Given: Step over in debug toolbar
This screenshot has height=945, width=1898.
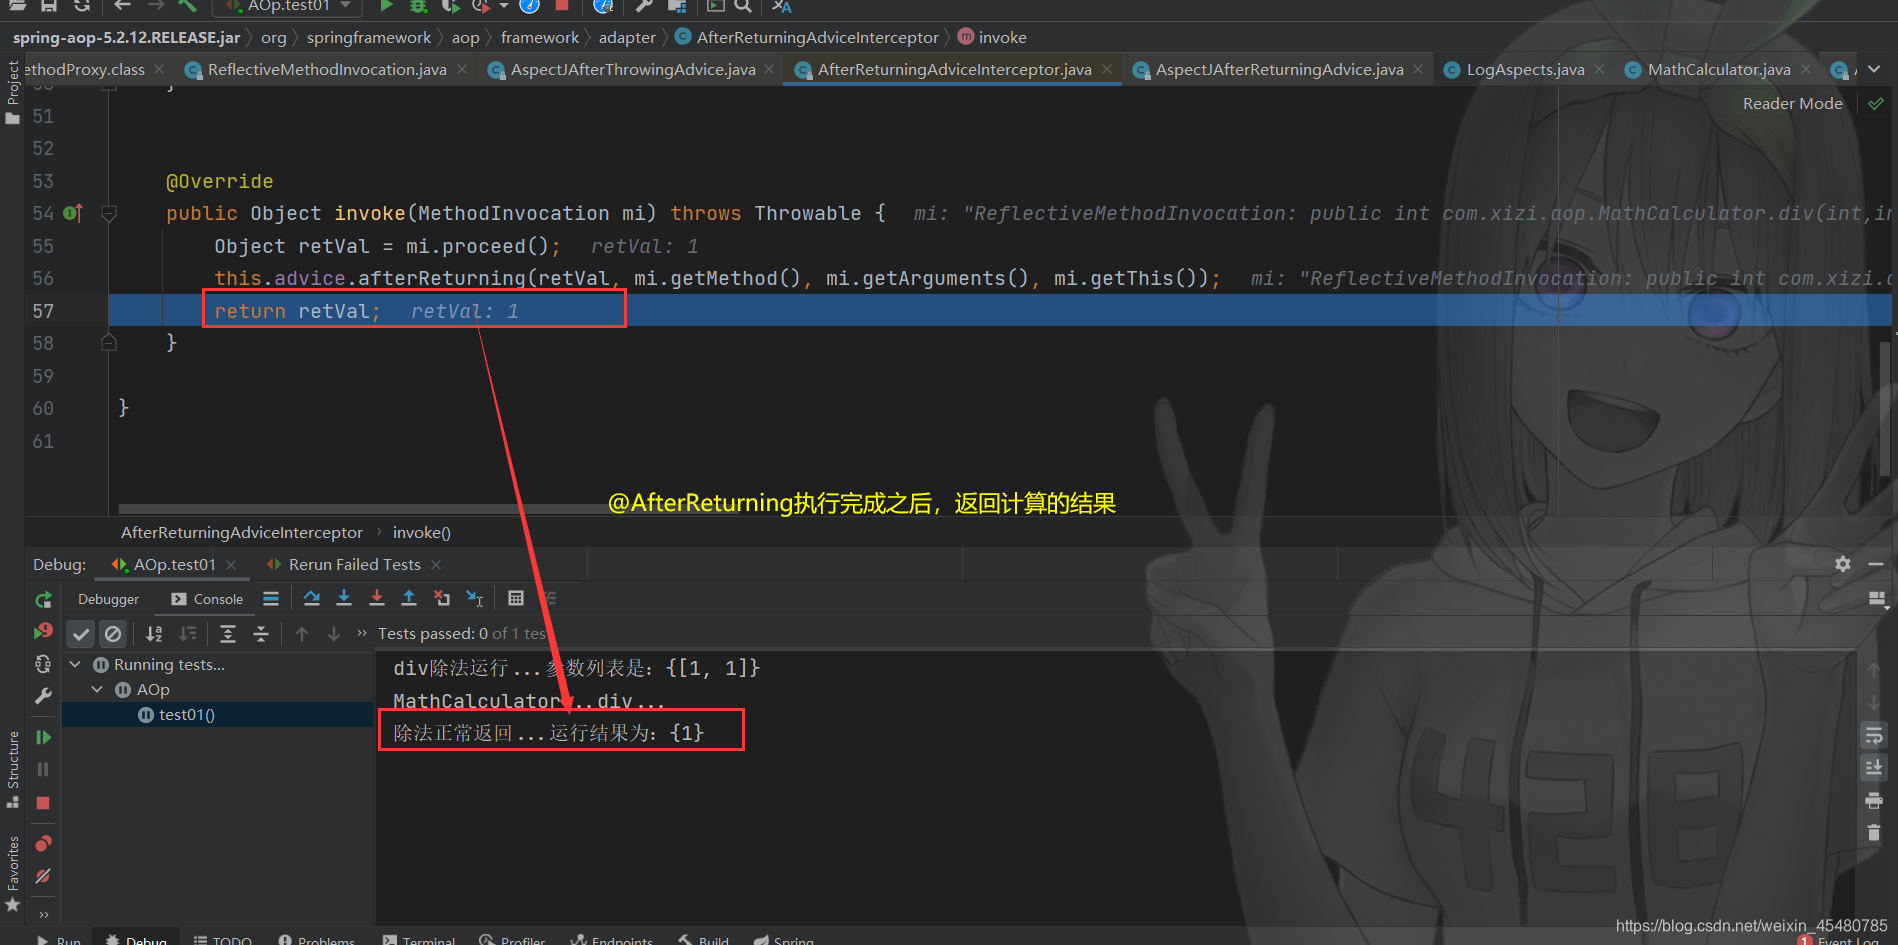Looking at the screenshot, I should pyautogui.click(x=312, y=598).
